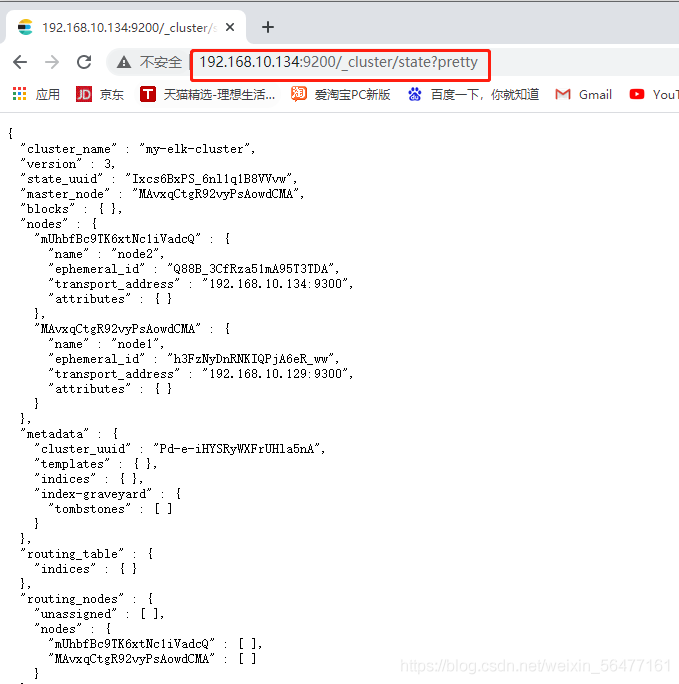Click node ID "MAvxqCtgR92vyPsAowdCMA" in nodes block

coord(117,329)
